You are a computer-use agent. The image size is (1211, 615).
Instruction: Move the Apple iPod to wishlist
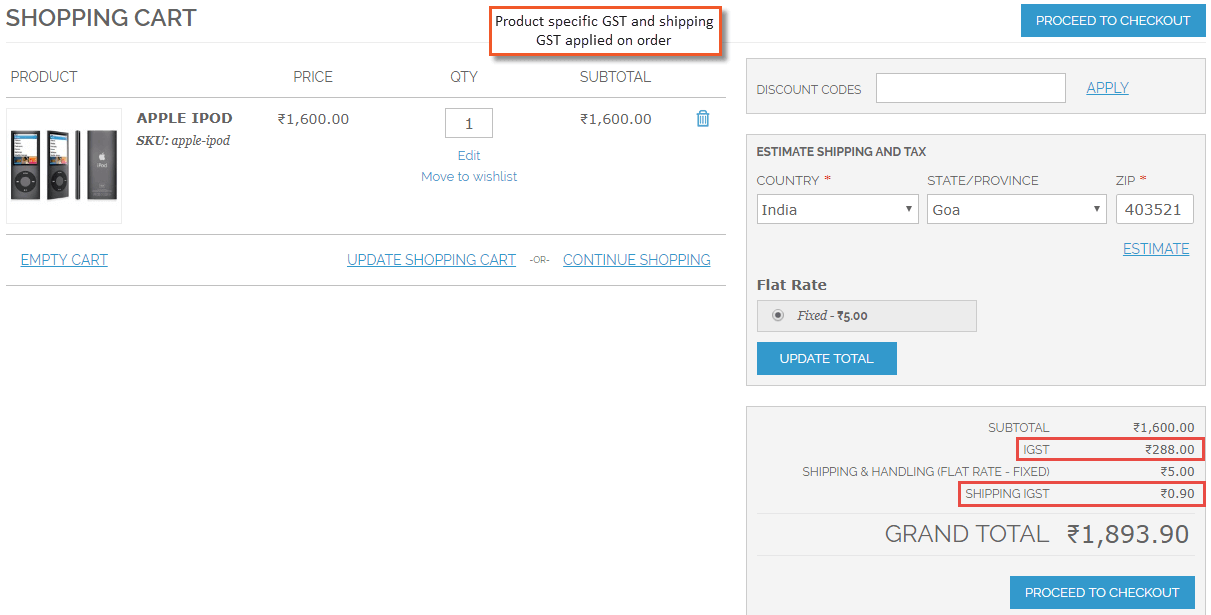tap(469, 176)
